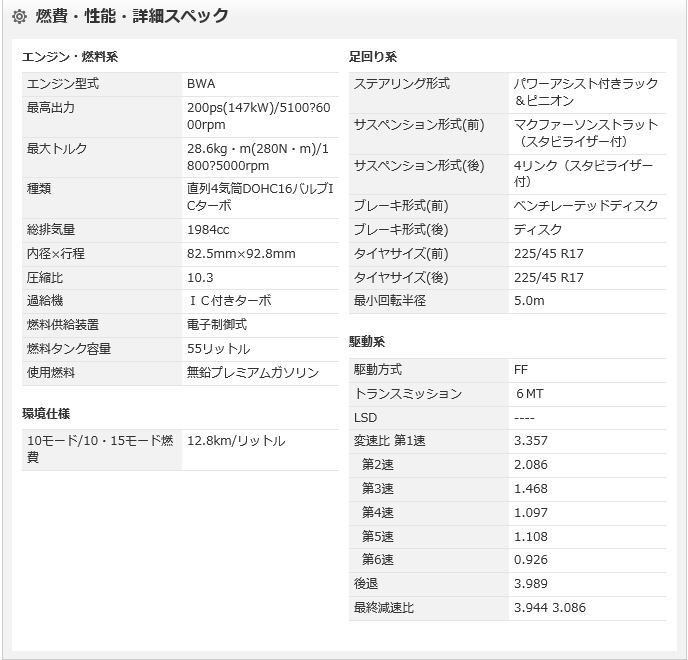Select the 4リンク（スタビライザー付） value
Screen dimensions: 688x660
tap(584, 174)
